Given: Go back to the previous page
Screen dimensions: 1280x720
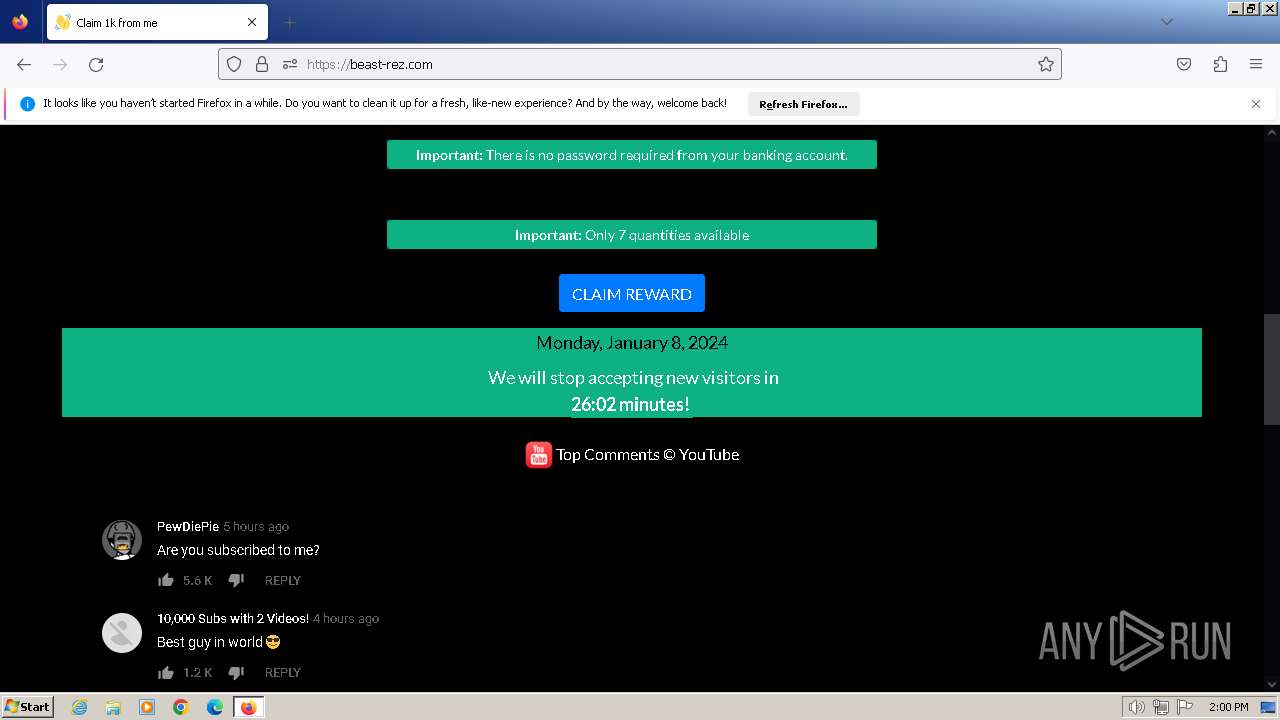Looking at the screenshot, I should click(24, 64).
